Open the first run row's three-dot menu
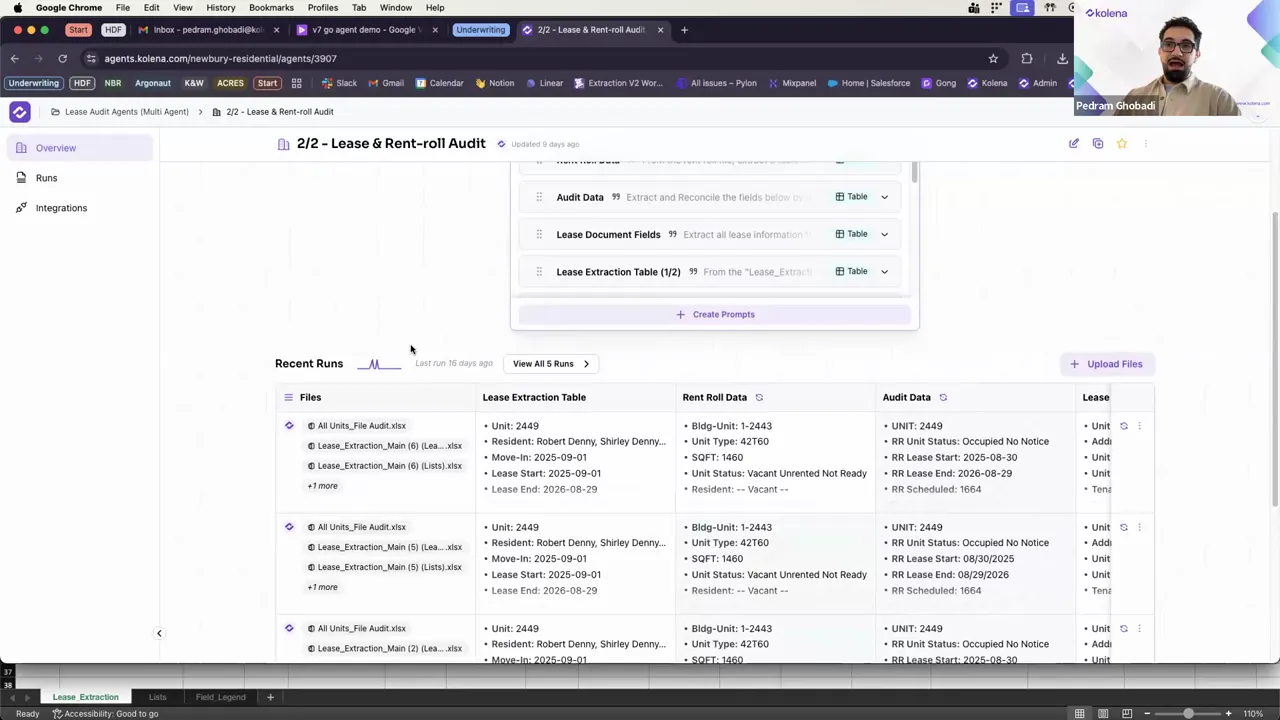The width and height of the screenshot is (1280, 720). (x=1139, y=426)
